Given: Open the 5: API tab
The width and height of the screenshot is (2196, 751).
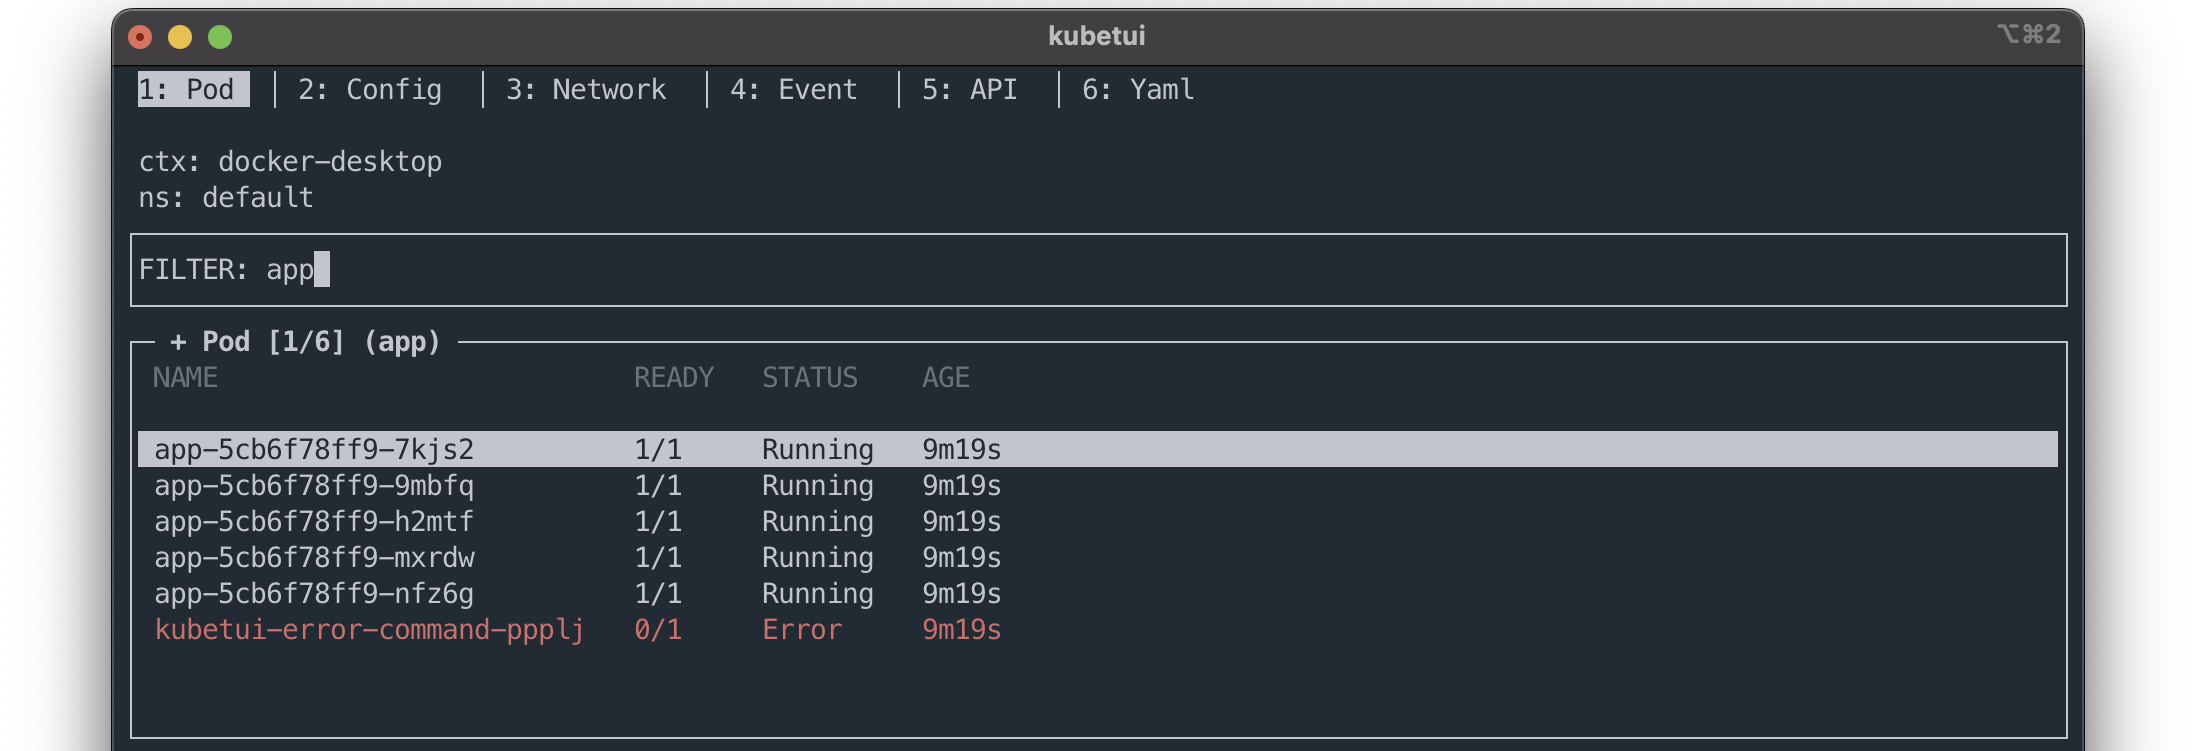Looking at the screenshot, I should [970, 89].
